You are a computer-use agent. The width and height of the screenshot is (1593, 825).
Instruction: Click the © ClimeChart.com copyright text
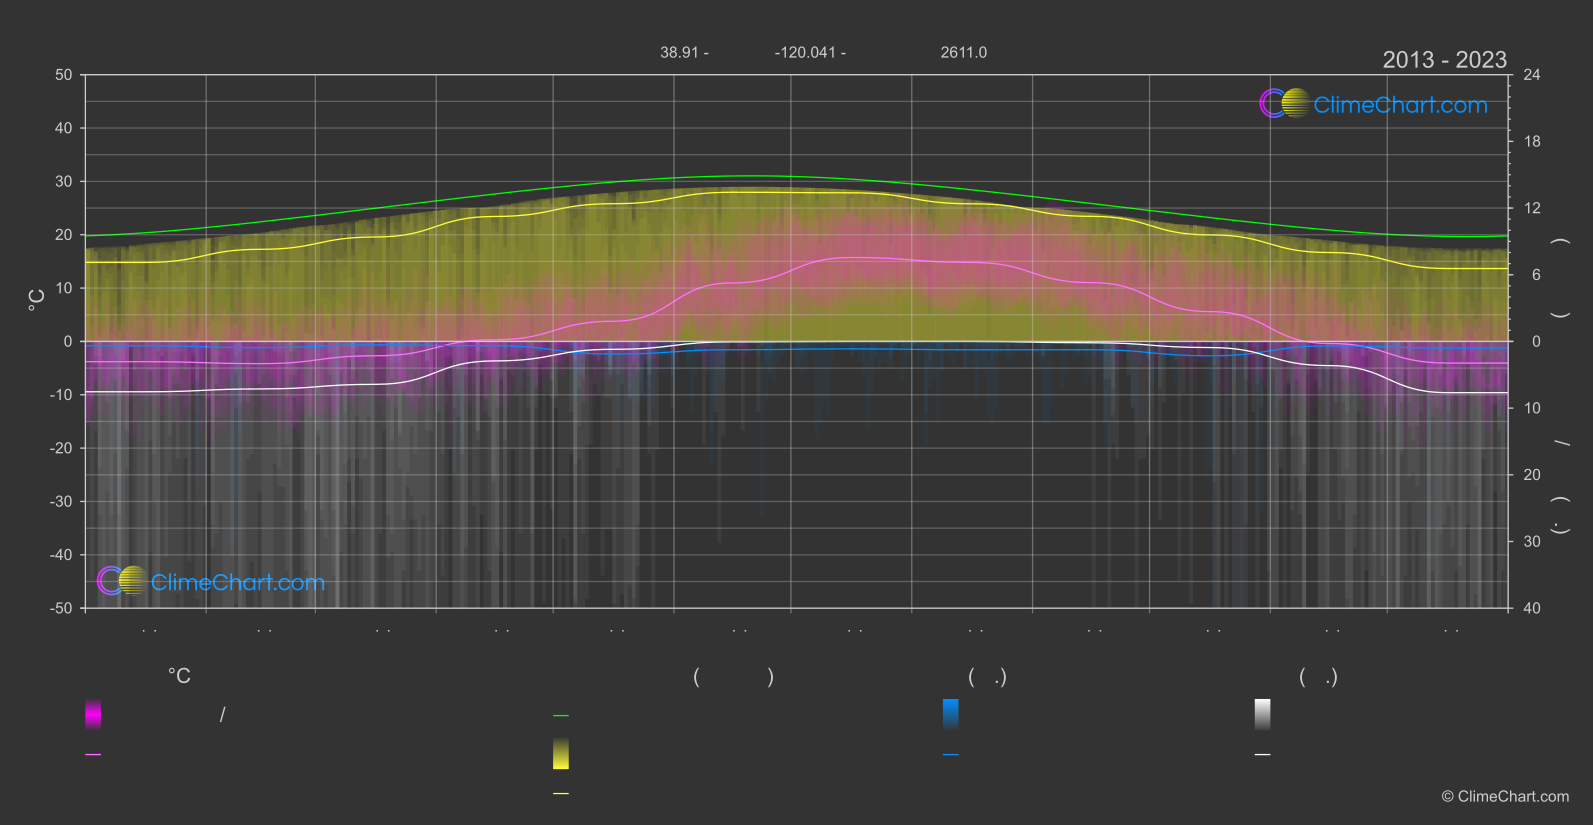coord(1505,796)
